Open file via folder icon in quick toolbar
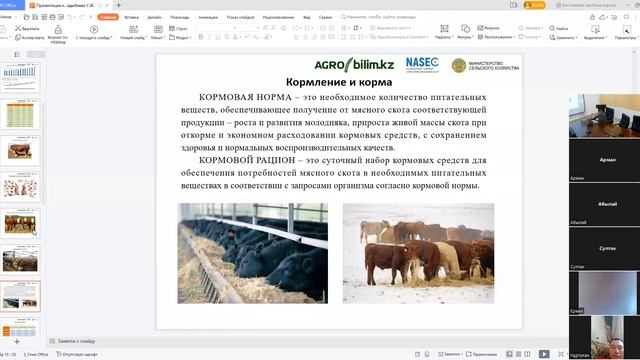640x360 pixels. tap(27, 17)
